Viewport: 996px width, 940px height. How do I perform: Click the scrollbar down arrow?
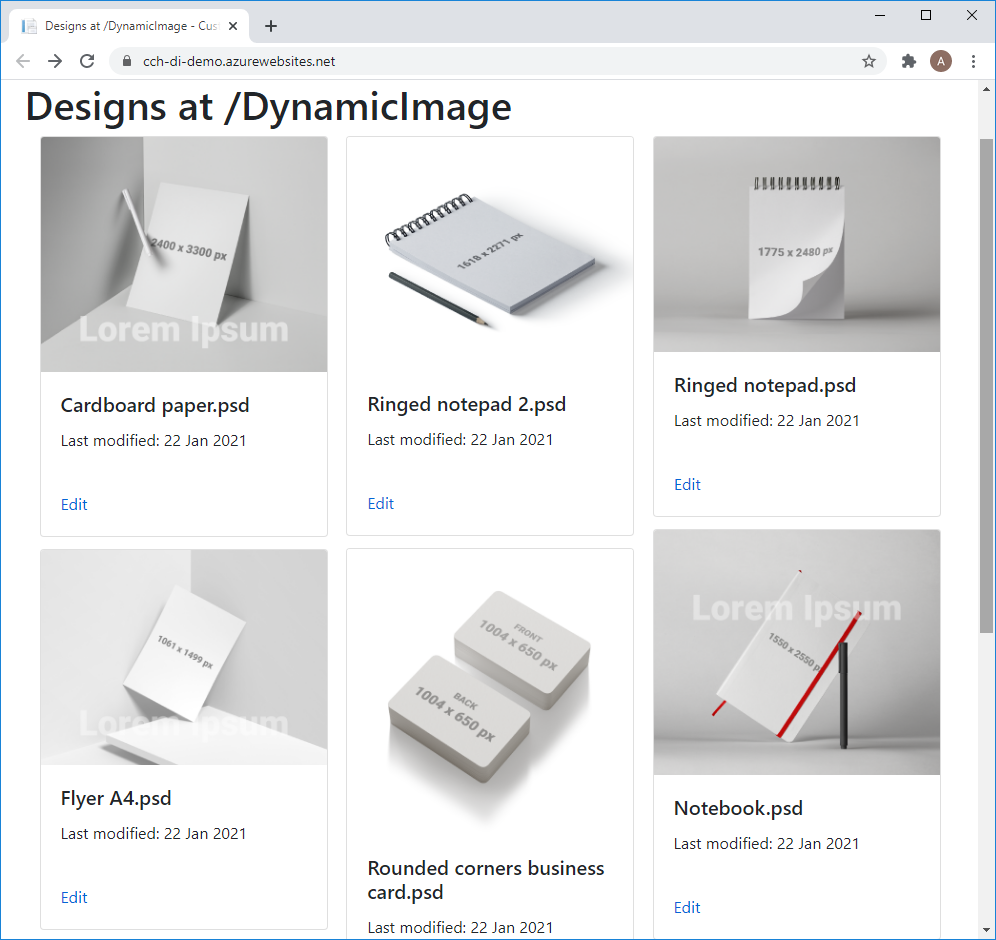pyautogui.click(x=986, y=930)
